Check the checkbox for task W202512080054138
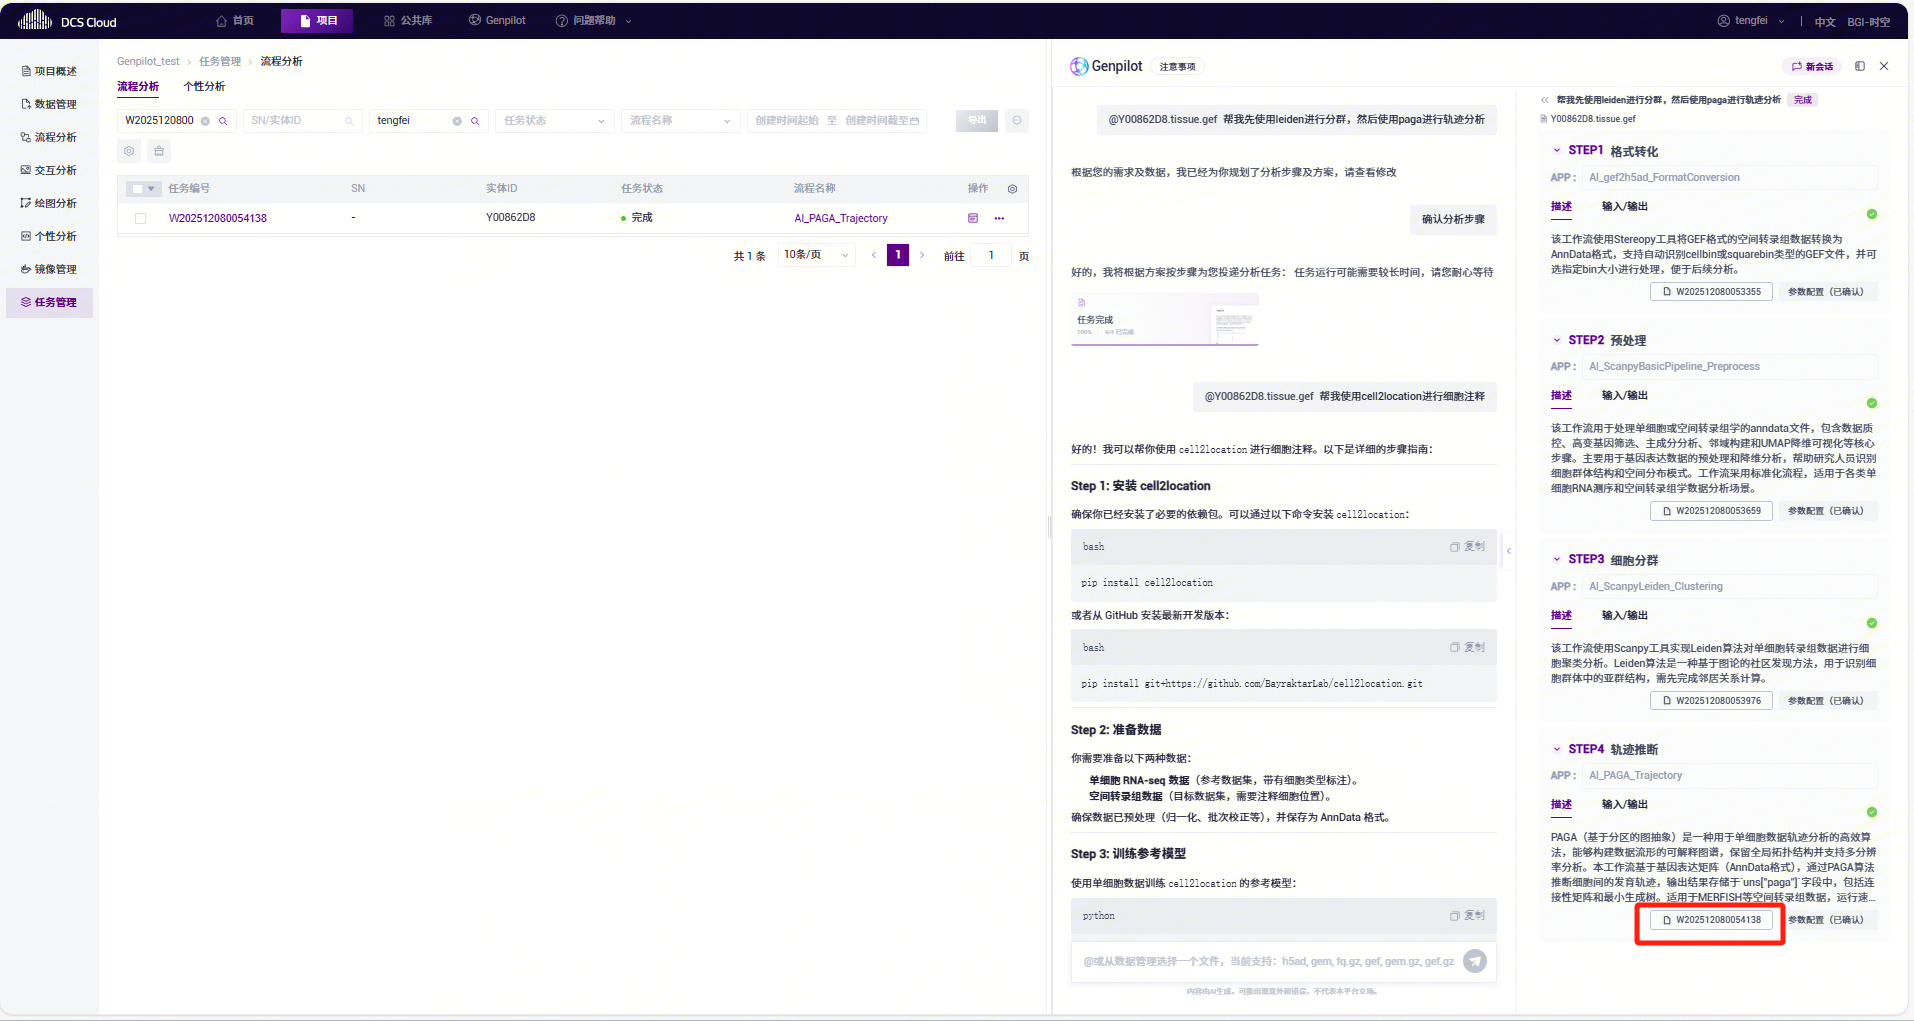The image size is (1914, 1021). pos(140,218)
